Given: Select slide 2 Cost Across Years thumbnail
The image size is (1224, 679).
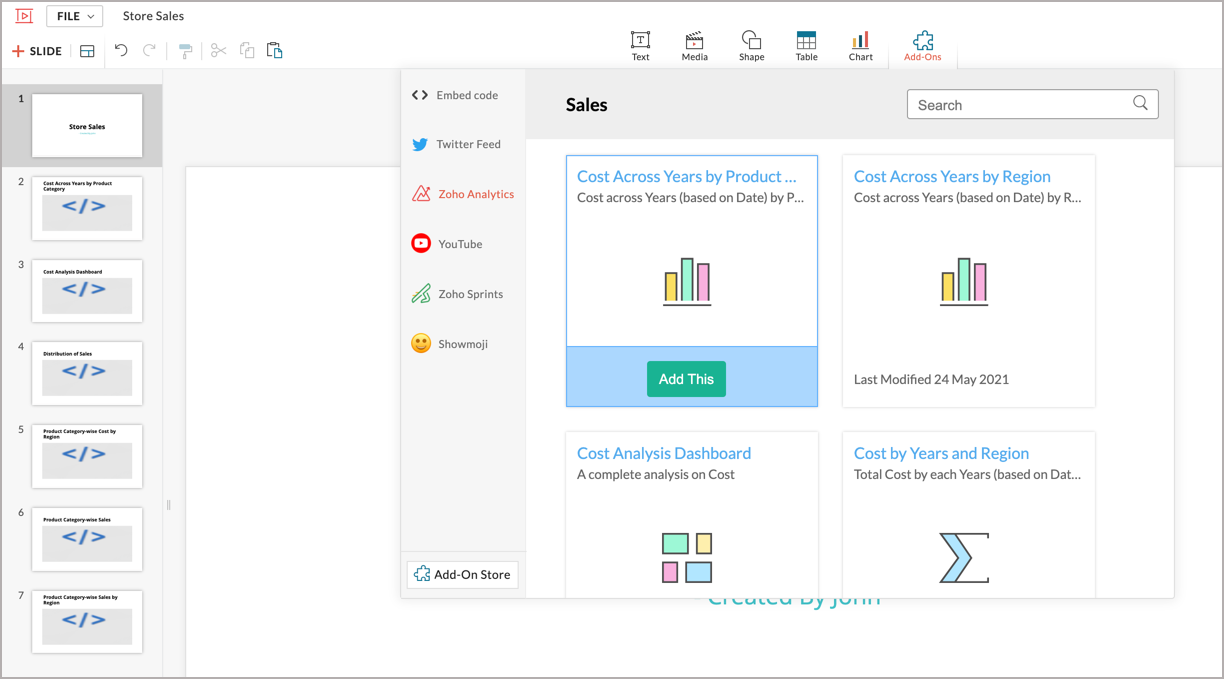Looking at the screenshot, I should pos(87,208).
